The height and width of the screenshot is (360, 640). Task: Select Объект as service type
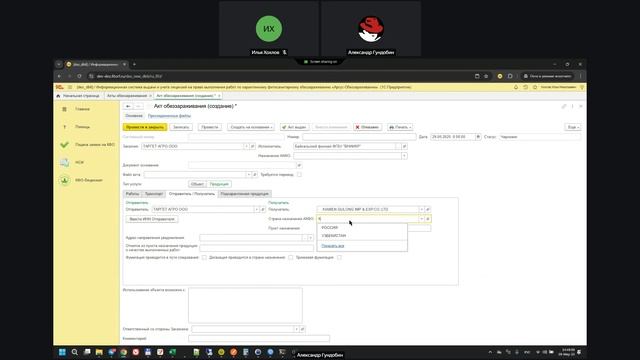coord(197,184)
